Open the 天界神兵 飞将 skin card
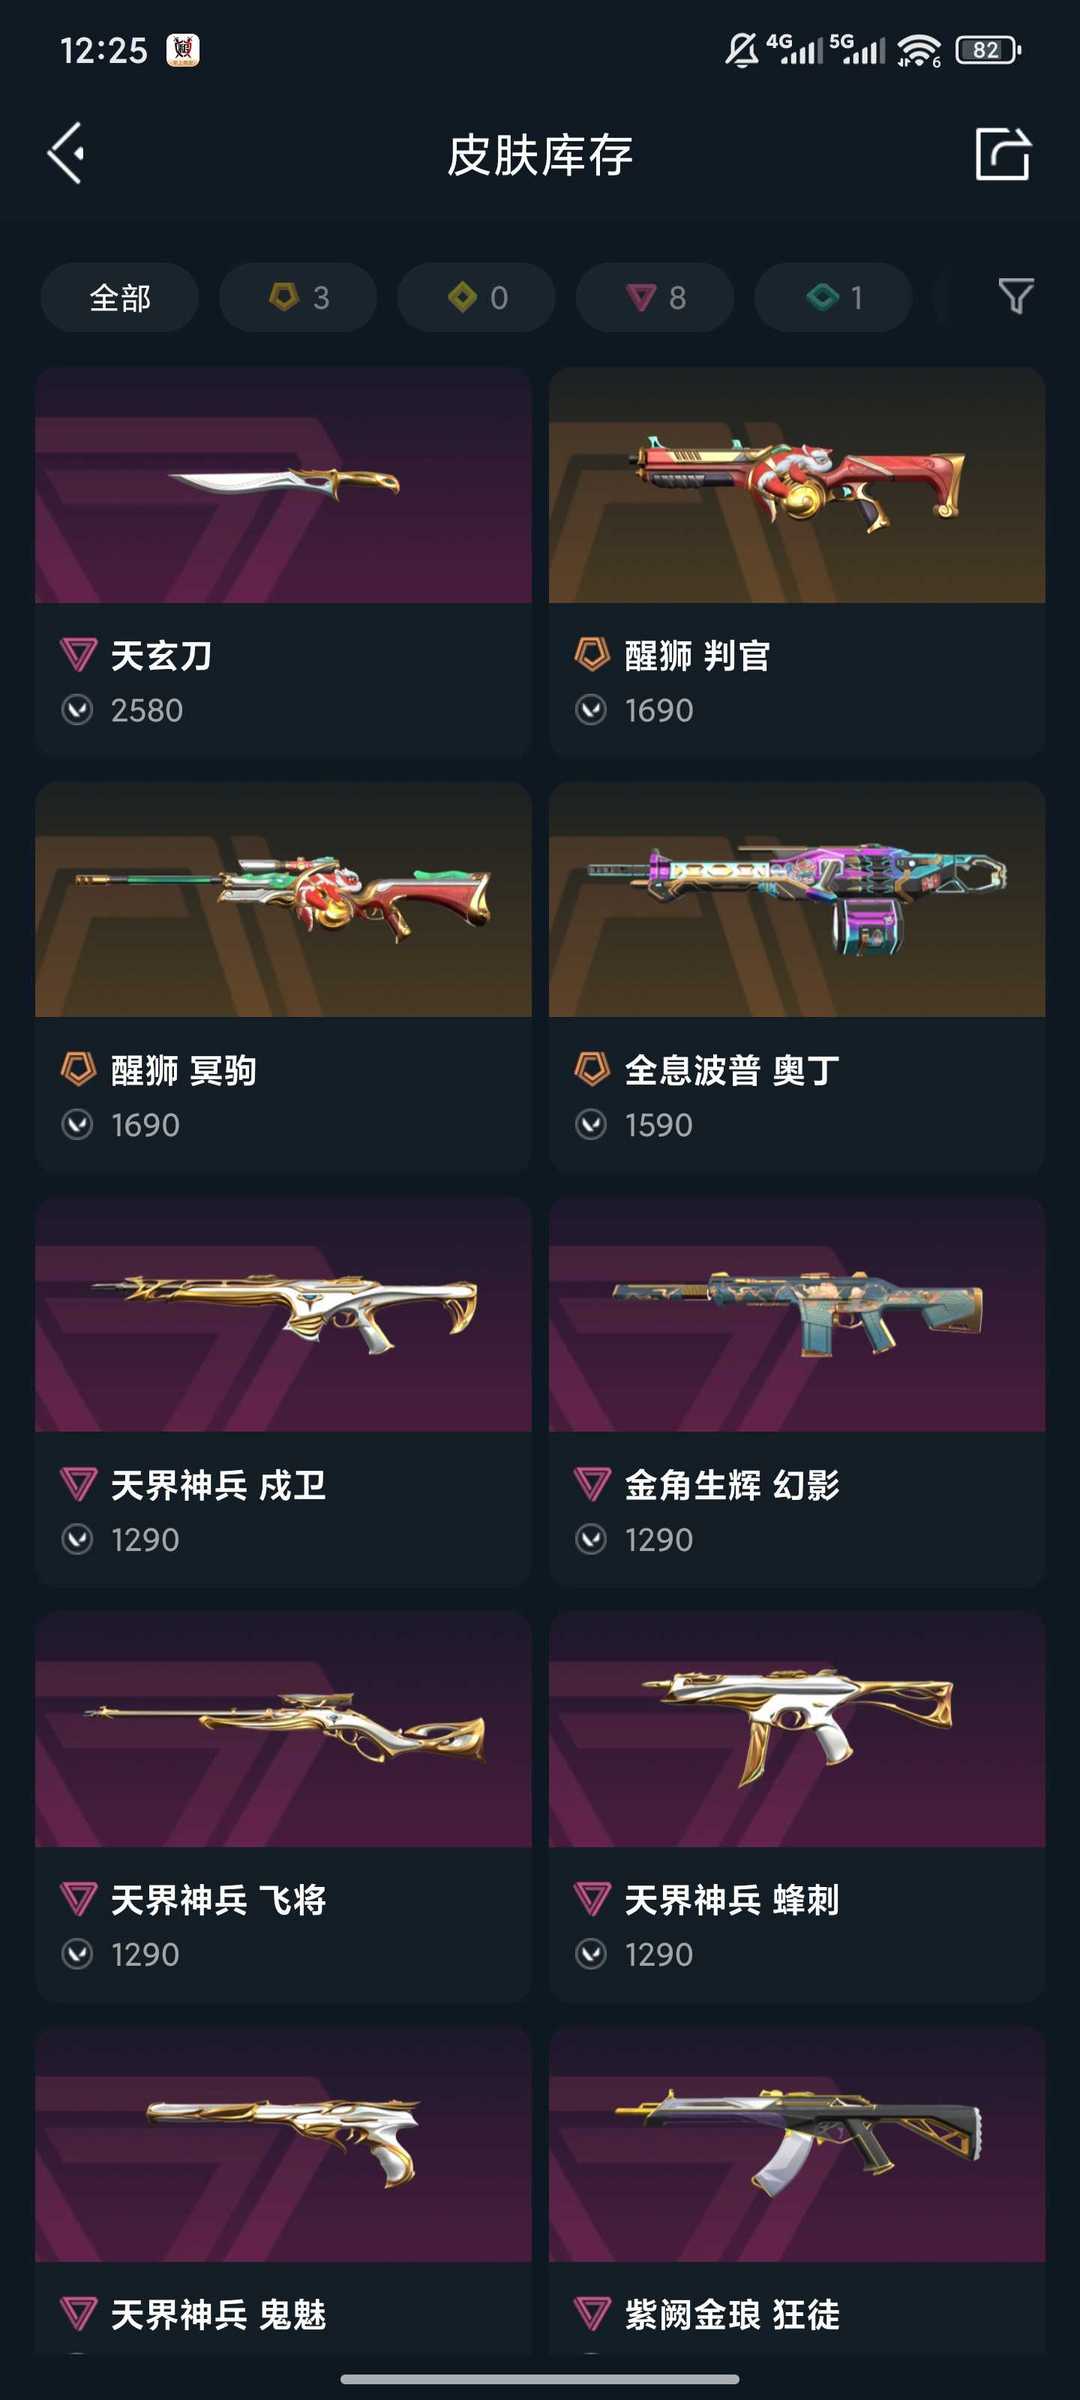Viewport: 1080px width, 2400px height. coord(283,1806)
